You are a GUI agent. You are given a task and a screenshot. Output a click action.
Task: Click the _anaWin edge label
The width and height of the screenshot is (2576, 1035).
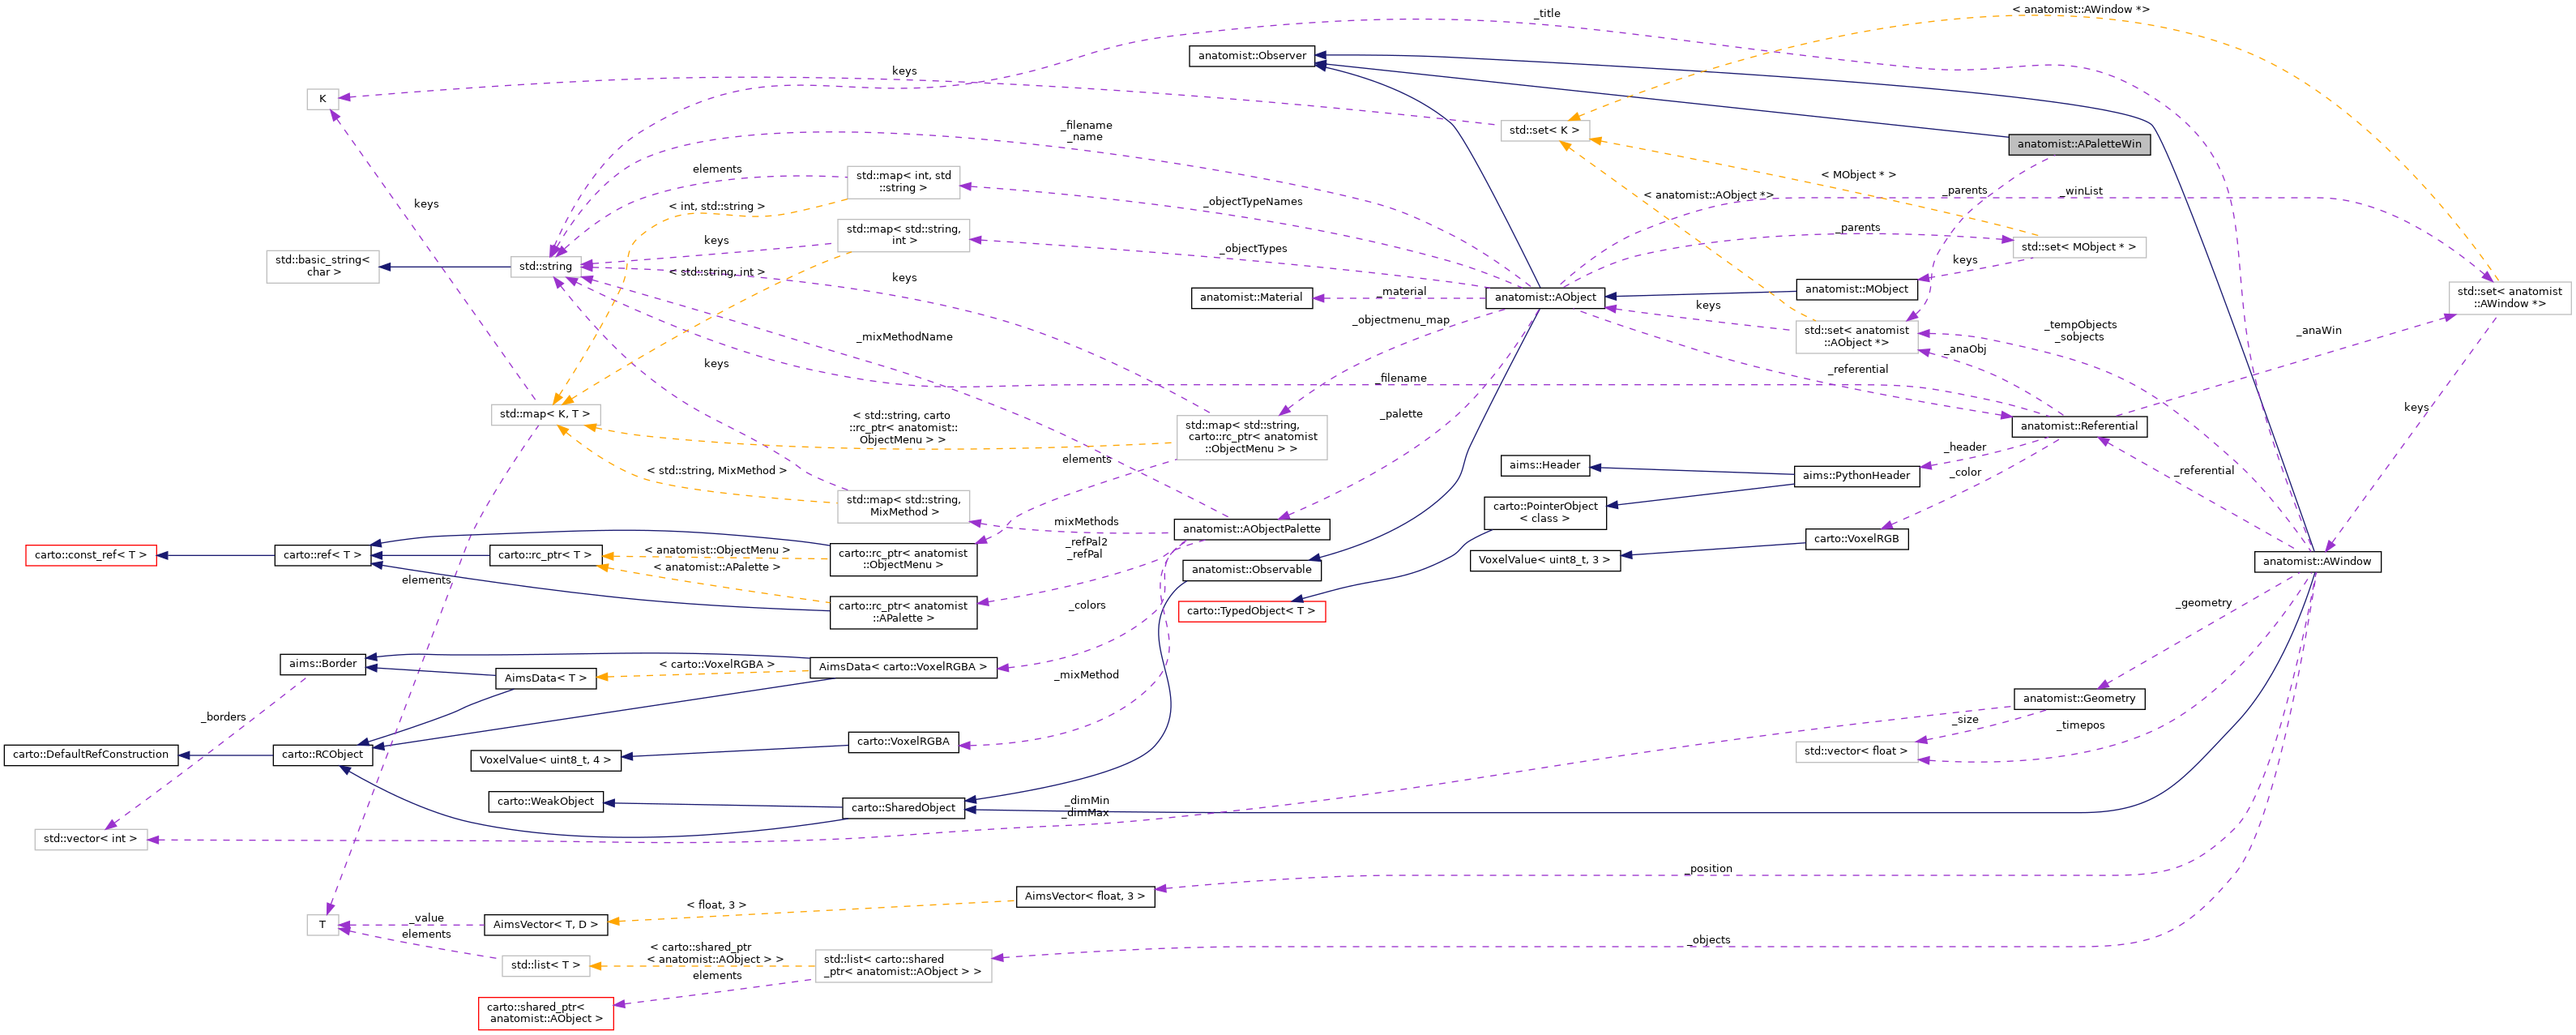[x=2320, y=331]
